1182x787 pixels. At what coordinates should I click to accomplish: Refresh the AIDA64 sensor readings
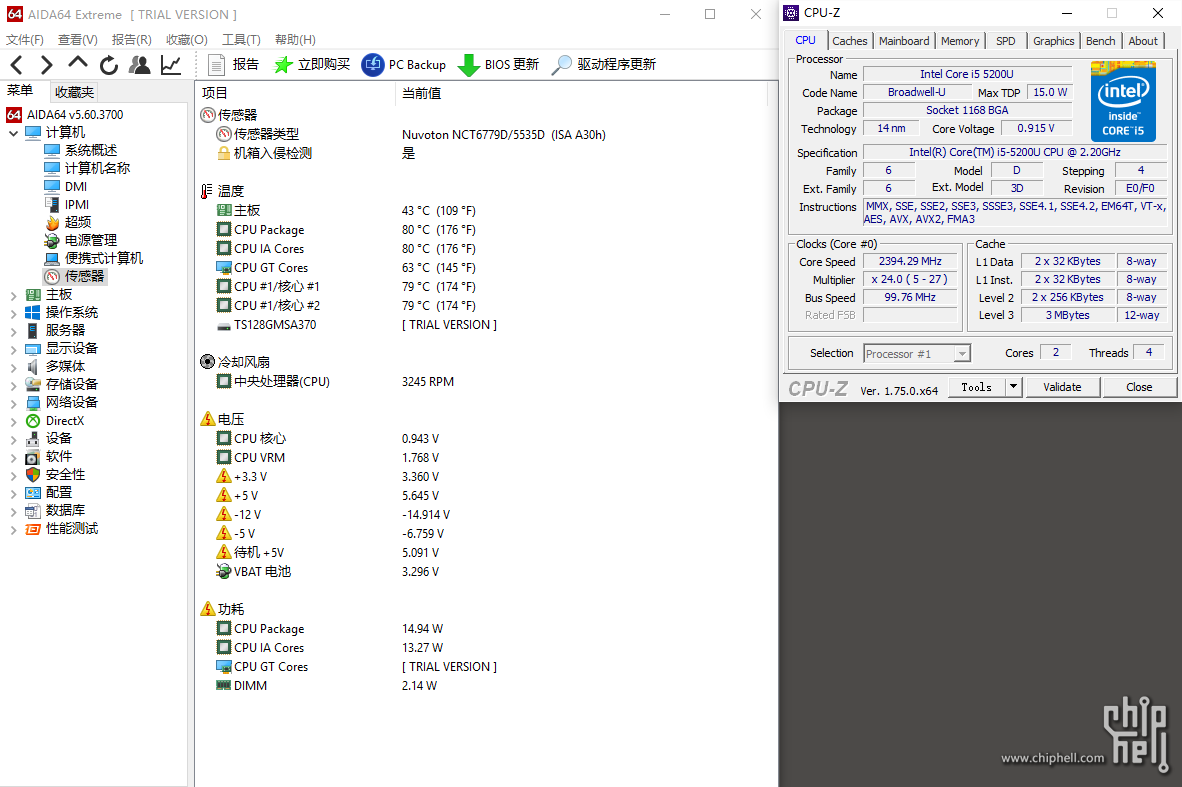point(109,65)
